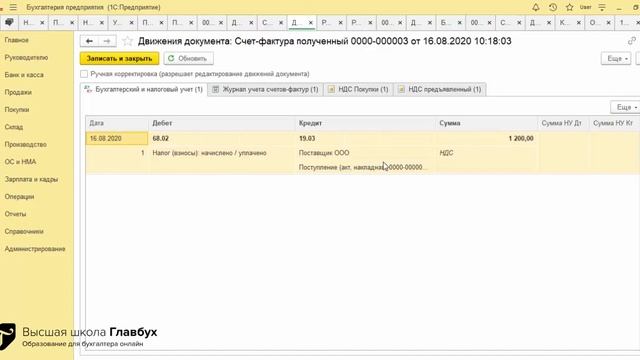The image size is (640, 360).
Task: Close the 'О...' open-window tab
Action: 609,23
